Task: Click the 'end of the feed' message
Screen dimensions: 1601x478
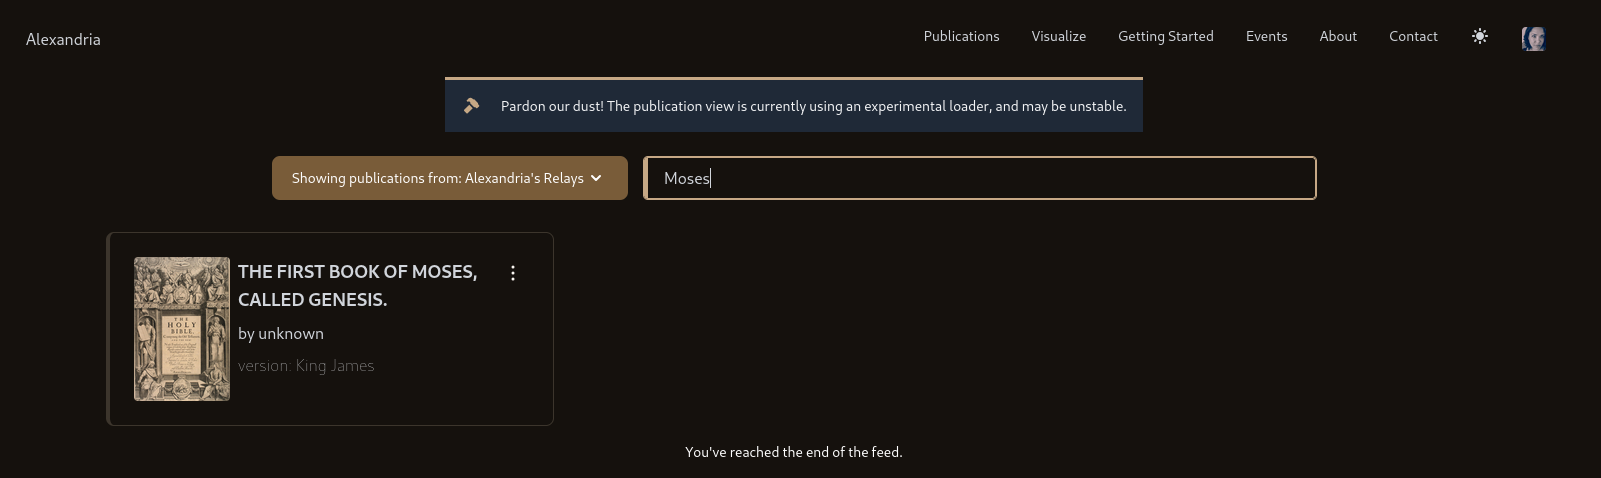Action: 794,452
